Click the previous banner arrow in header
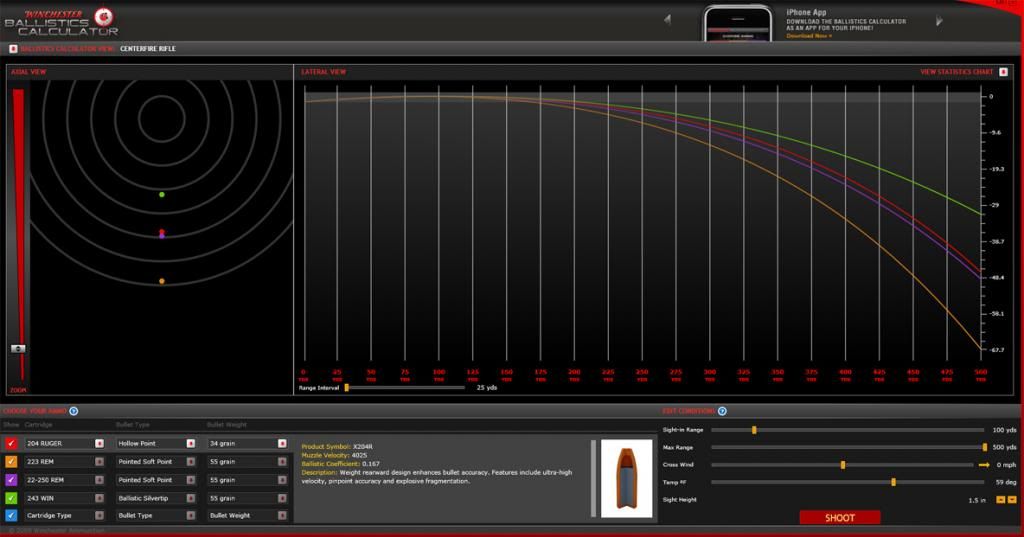This screenshot has width=1024, height=537. 667,20
